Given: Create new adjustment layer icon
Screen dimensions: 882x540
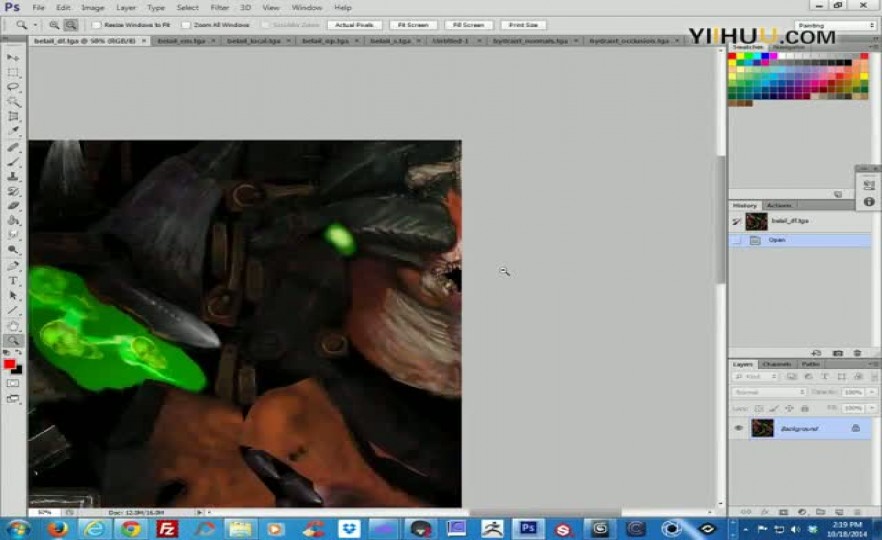Looking at the screenshot, I should pos(802,512).
